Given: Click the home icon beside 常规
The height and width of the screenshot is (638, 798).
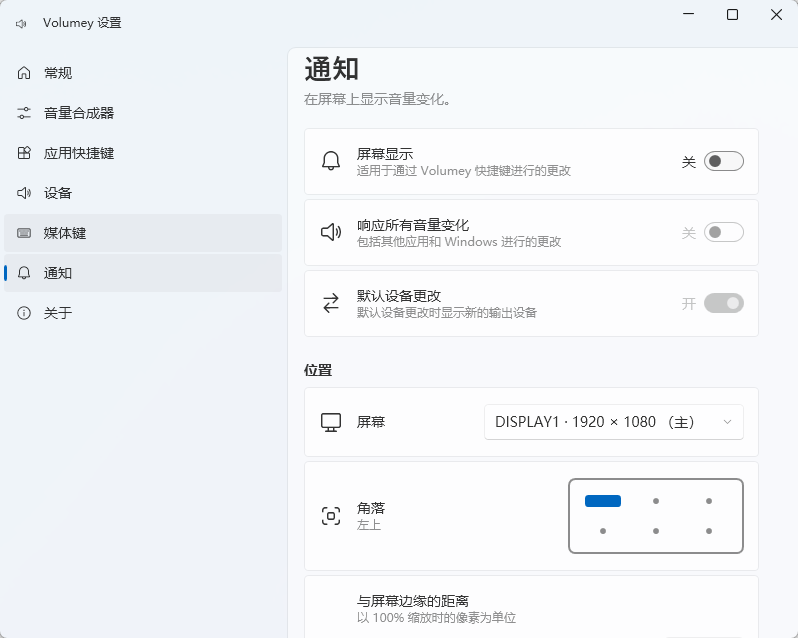Looking at the screenshot, I should coord(24,73).
